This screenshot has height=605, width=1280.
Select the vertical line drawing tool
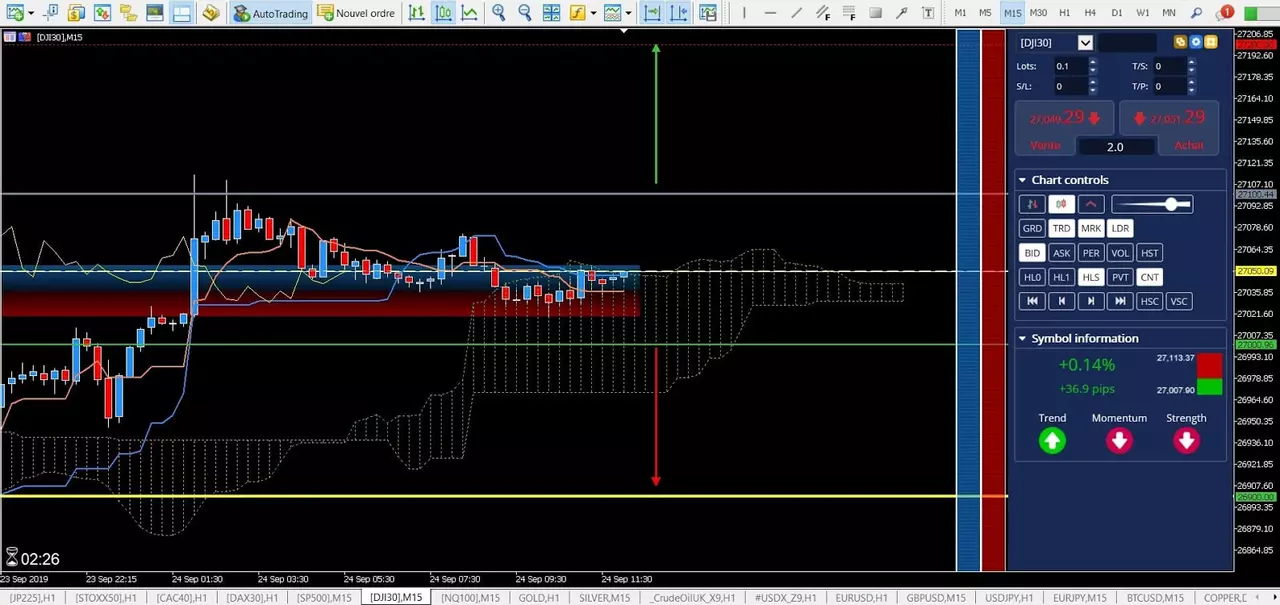(744, 13)
